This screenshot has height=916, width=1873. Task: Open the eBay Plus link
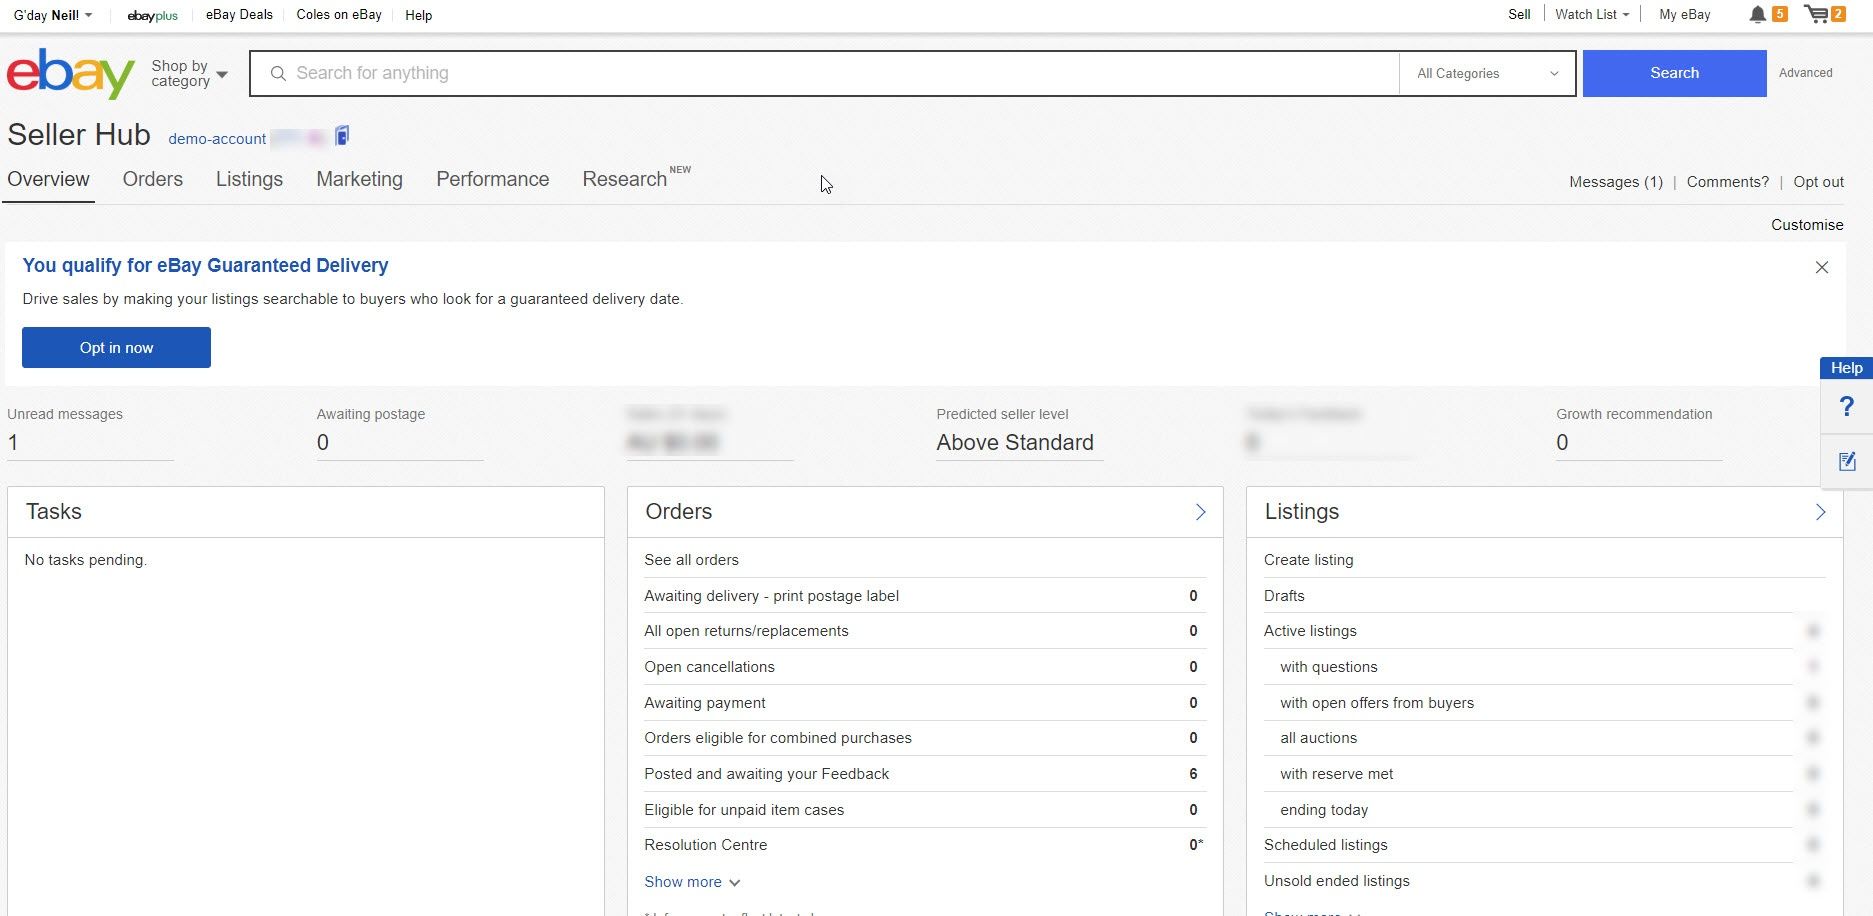(x=152, y=16)
